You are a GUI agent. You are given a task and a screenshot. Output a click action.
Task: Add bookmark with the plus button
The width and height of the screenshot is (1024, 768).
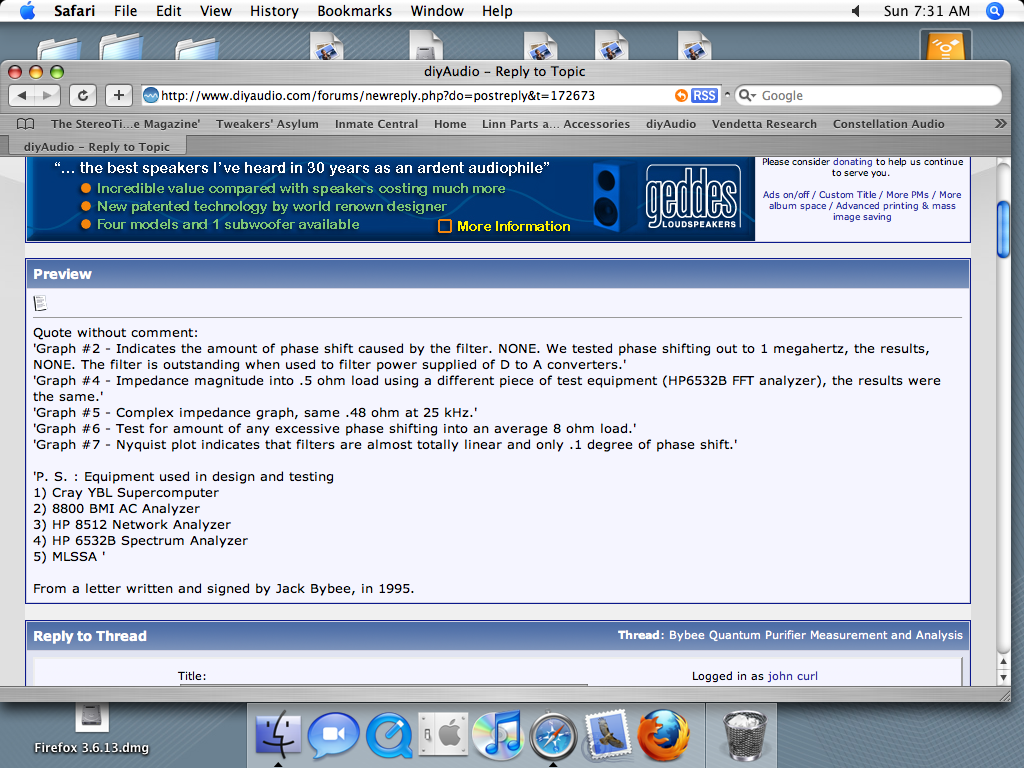[x=118, y=95]
